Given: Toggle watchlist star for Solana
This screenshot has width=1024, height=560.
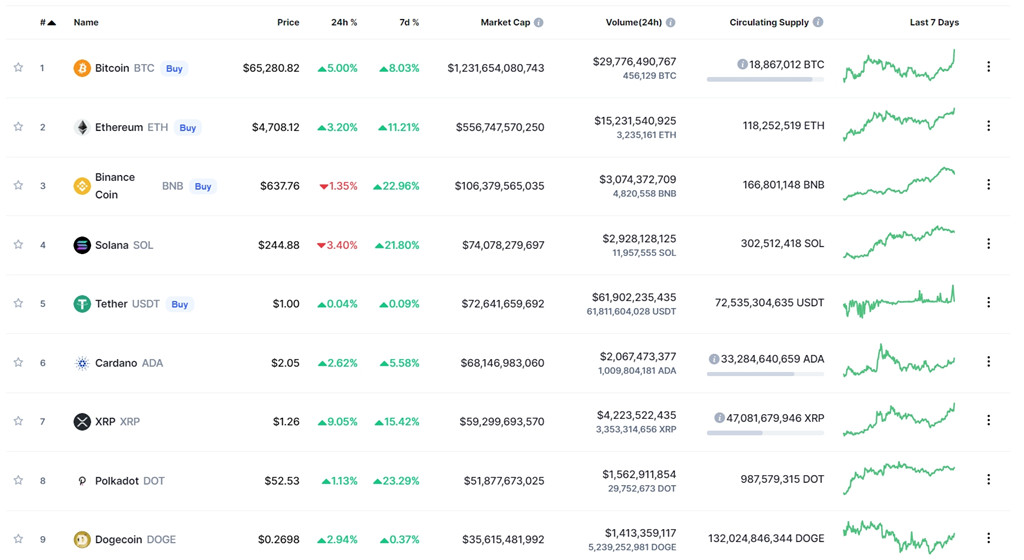Looking at the screenshot, I should 18,245.
